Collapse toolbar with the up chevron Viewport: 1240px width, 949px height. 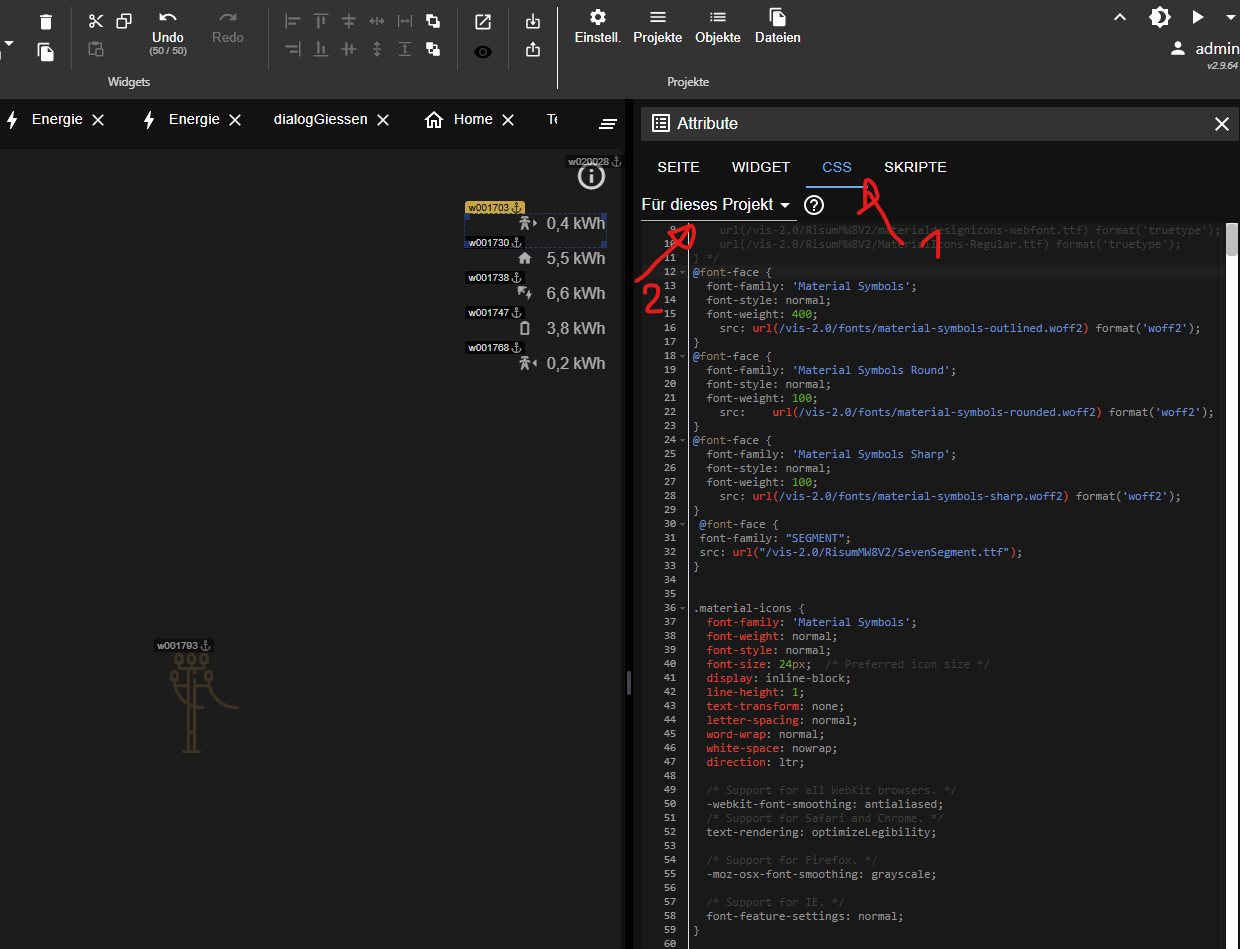[1120, 17]
